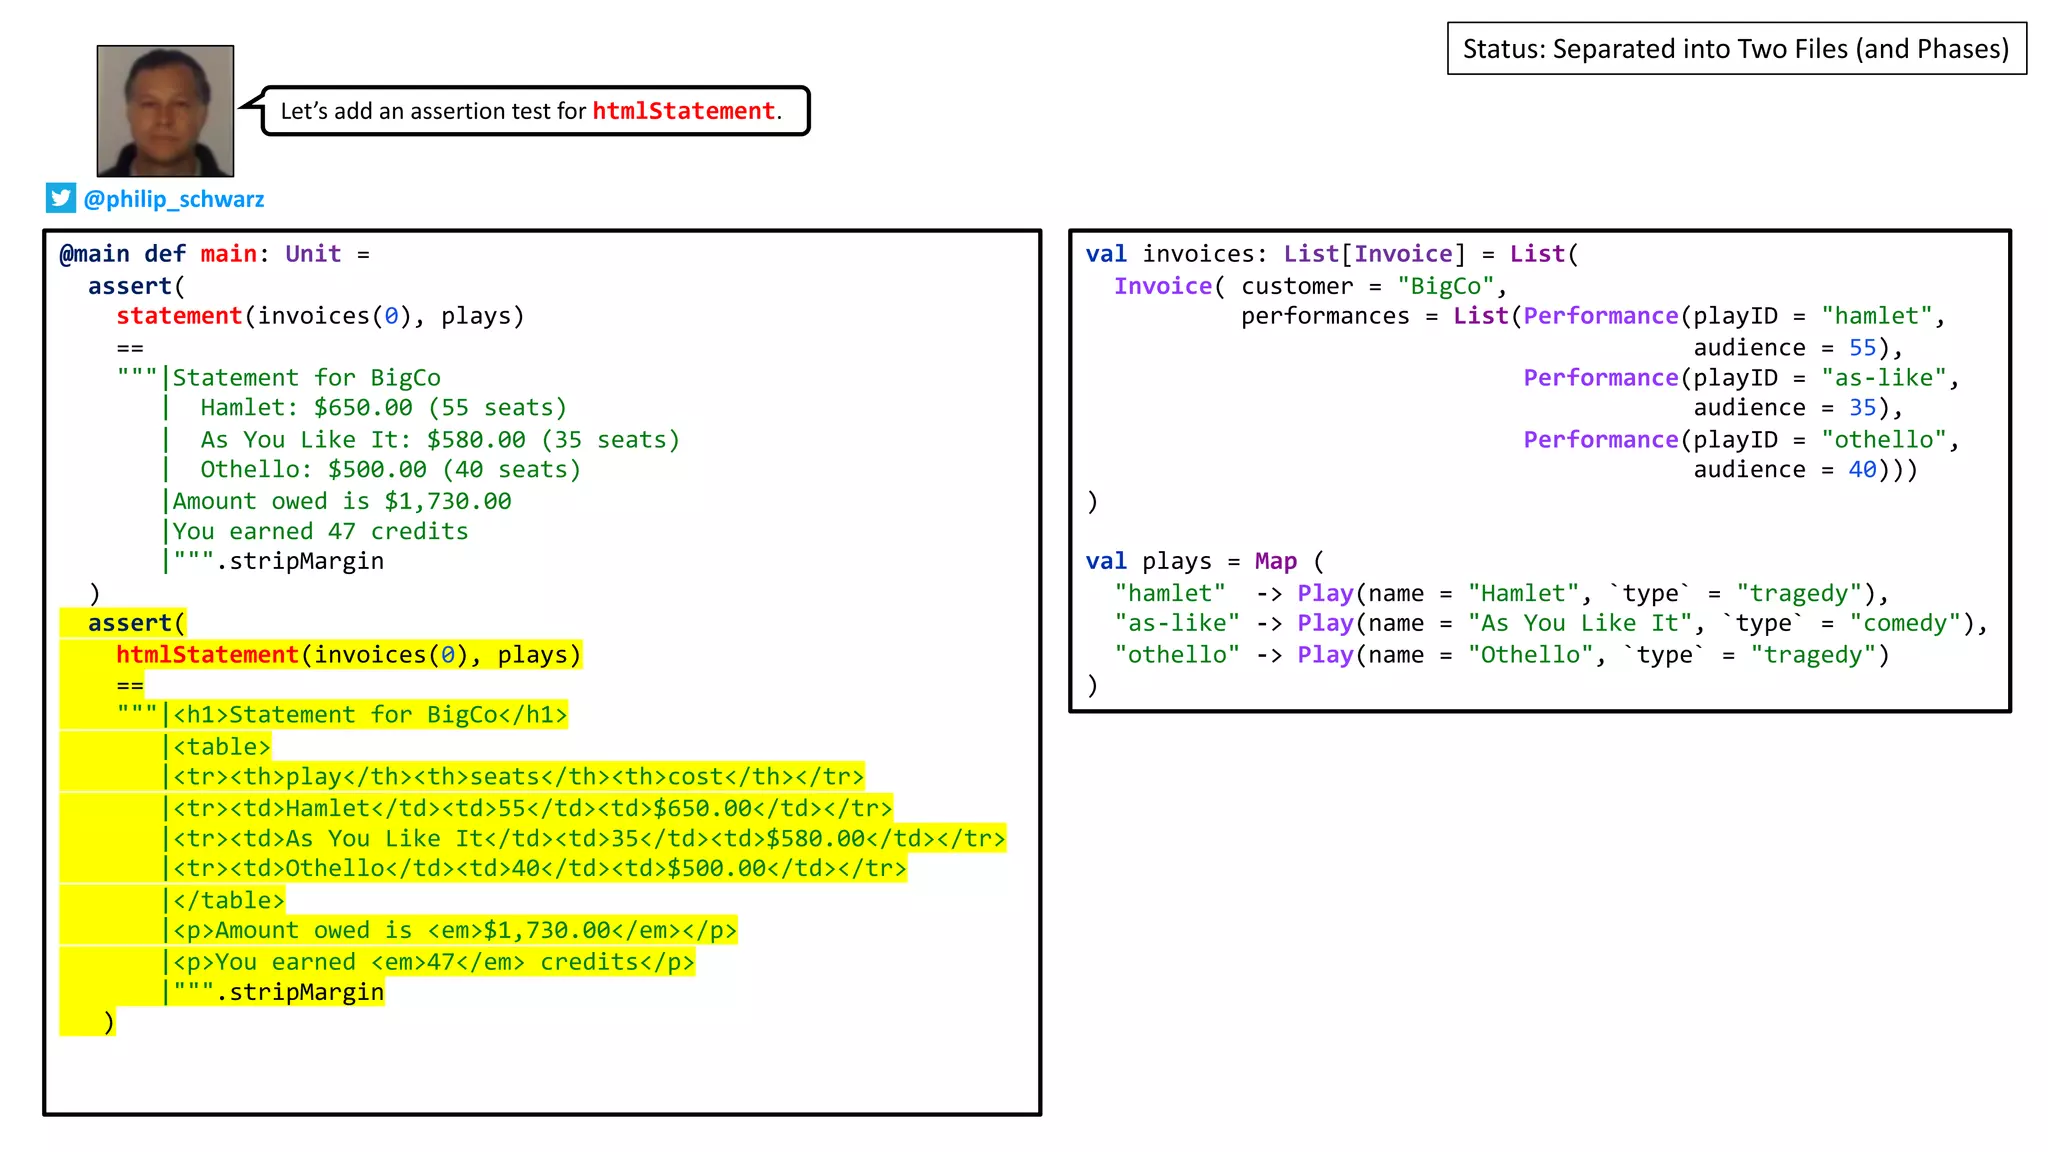
Task: Click the audience value 55
Action: coord(1862,347)
